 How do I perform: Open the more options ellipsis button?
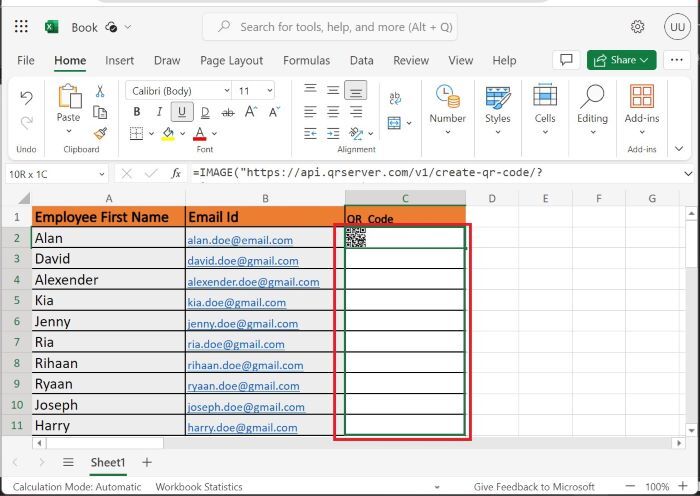click(x=676, y=60)
